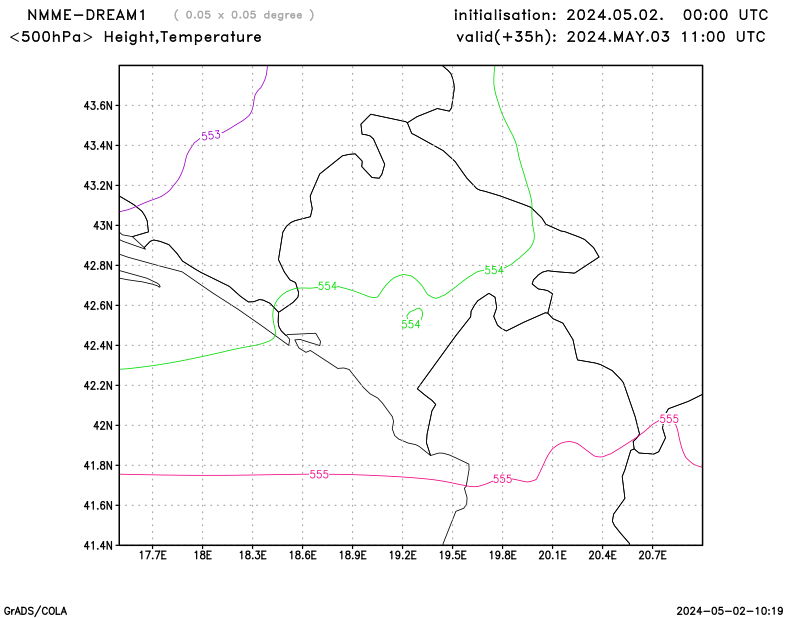Click the 2024-05-02-10:19 timestamp
The width and height of the screenshot is (800, 618).
click(730, 611)
